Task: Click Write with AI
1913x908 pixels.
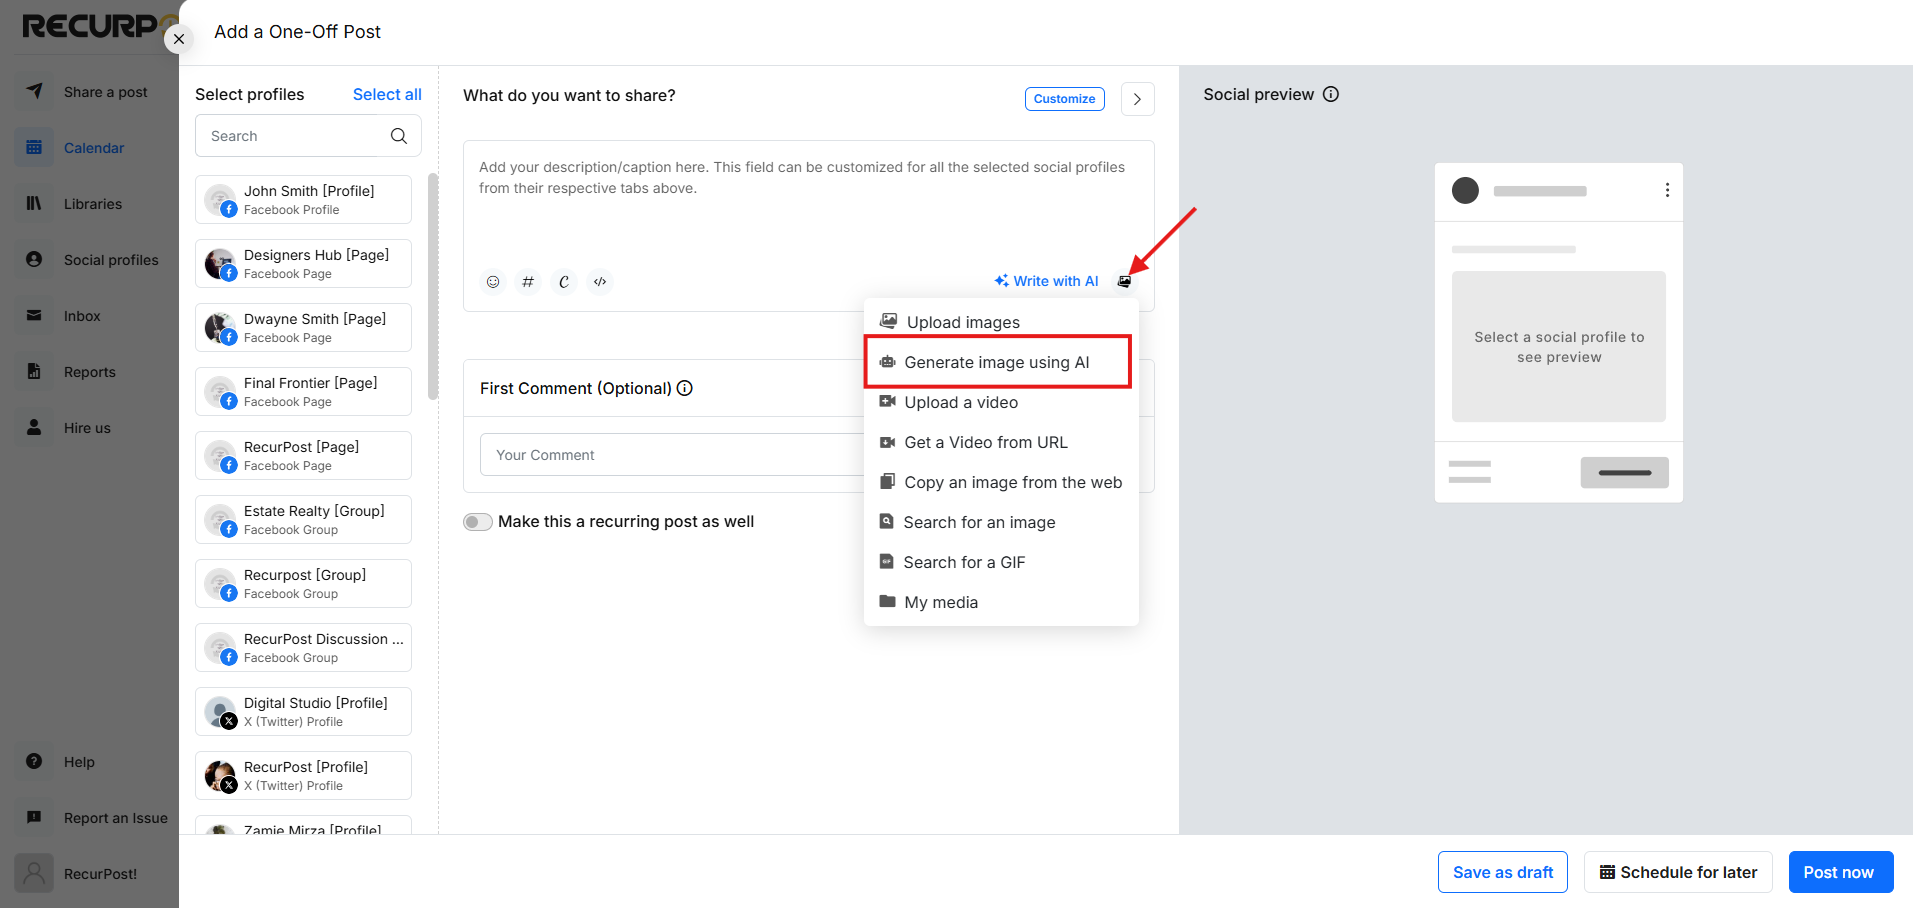Action: point(1046,281)
